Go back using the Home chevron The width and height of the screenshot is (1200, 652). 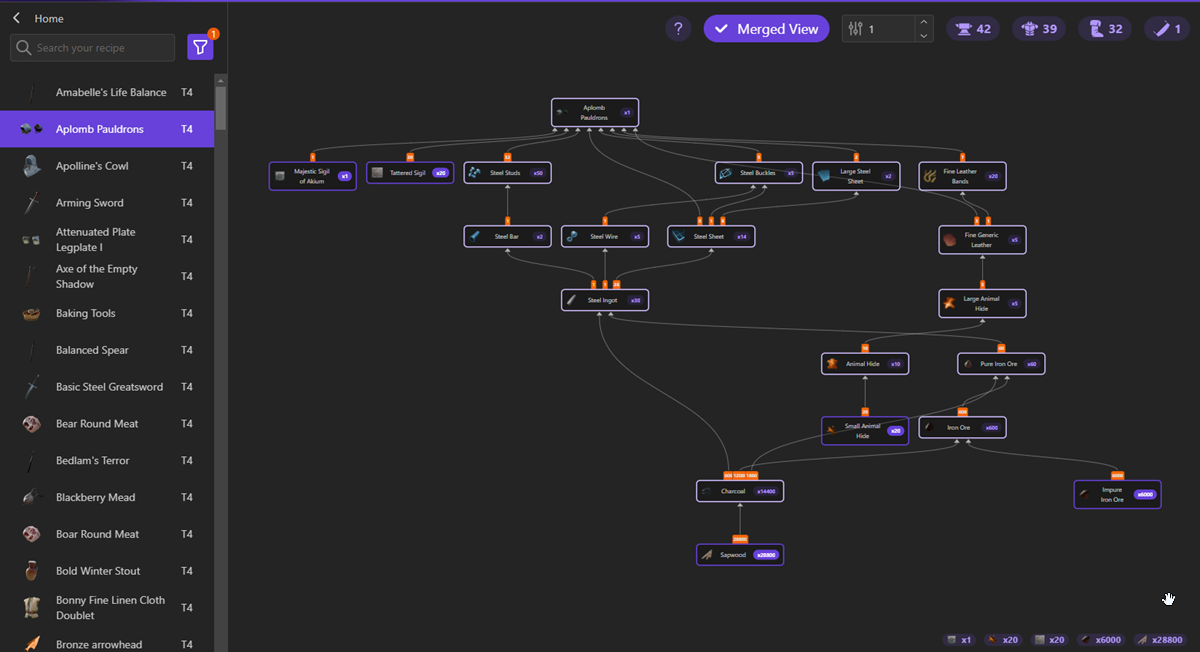coord(17,18)
